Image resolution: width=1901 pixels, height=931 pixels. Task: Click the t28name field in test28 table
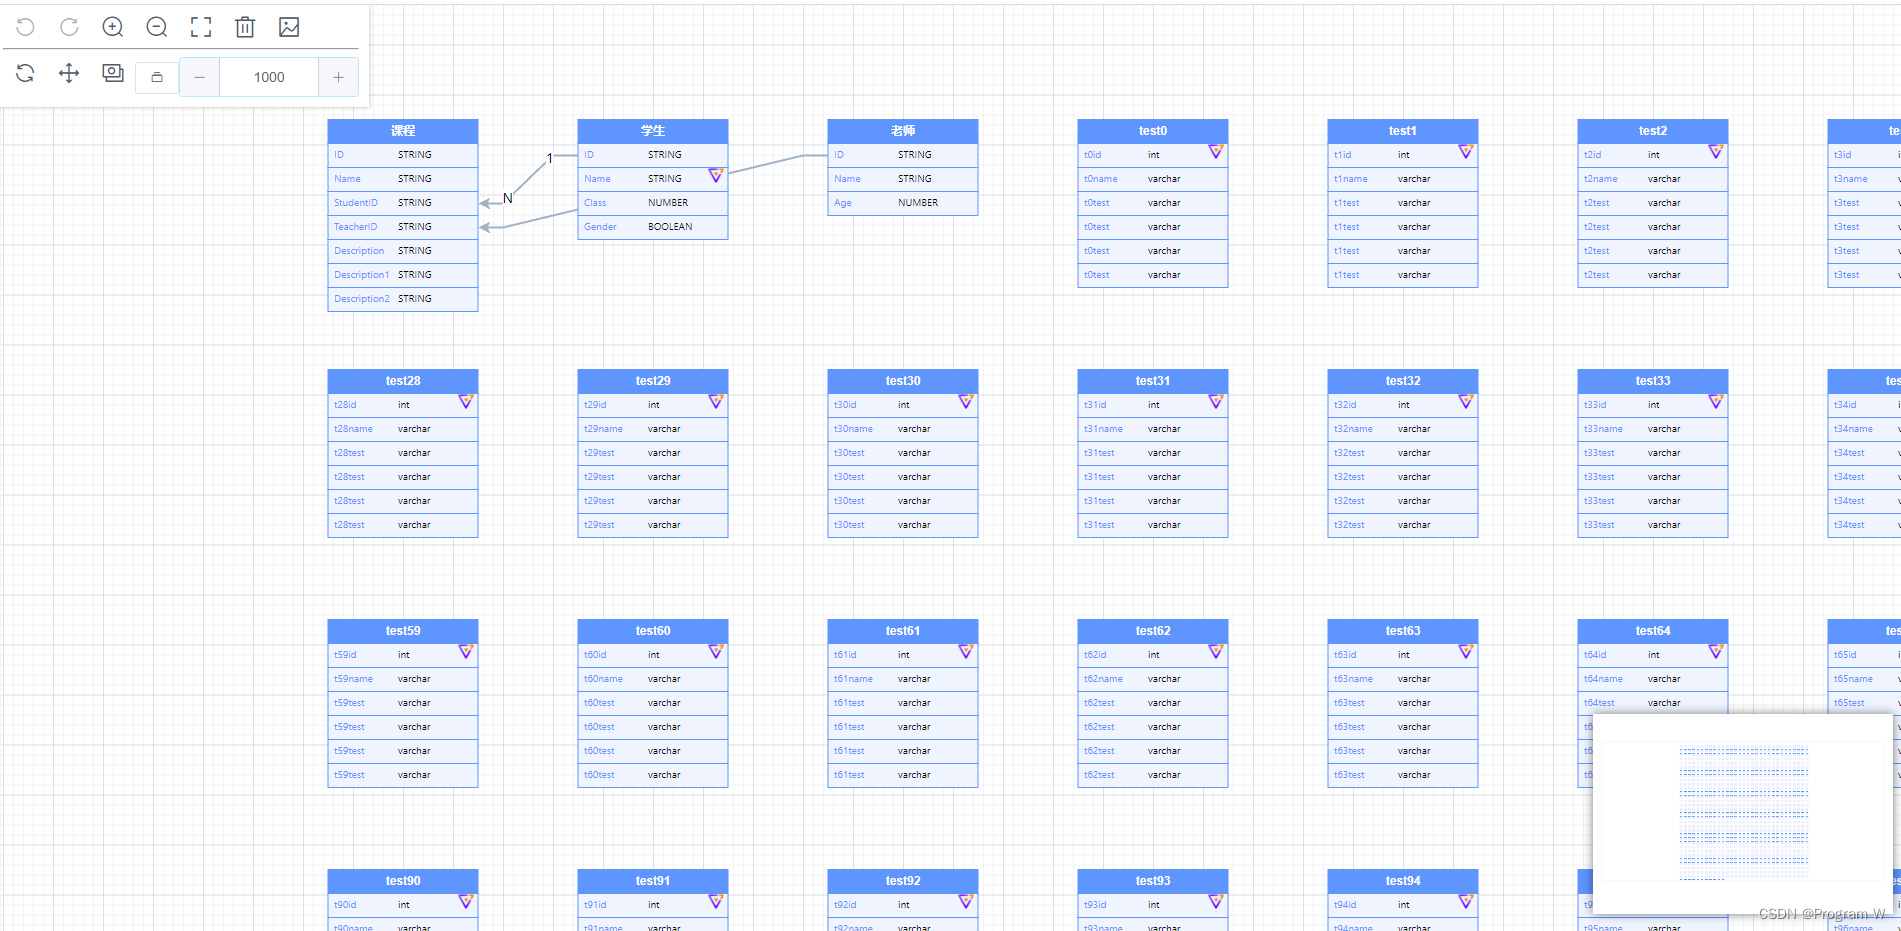pos(403,429)
